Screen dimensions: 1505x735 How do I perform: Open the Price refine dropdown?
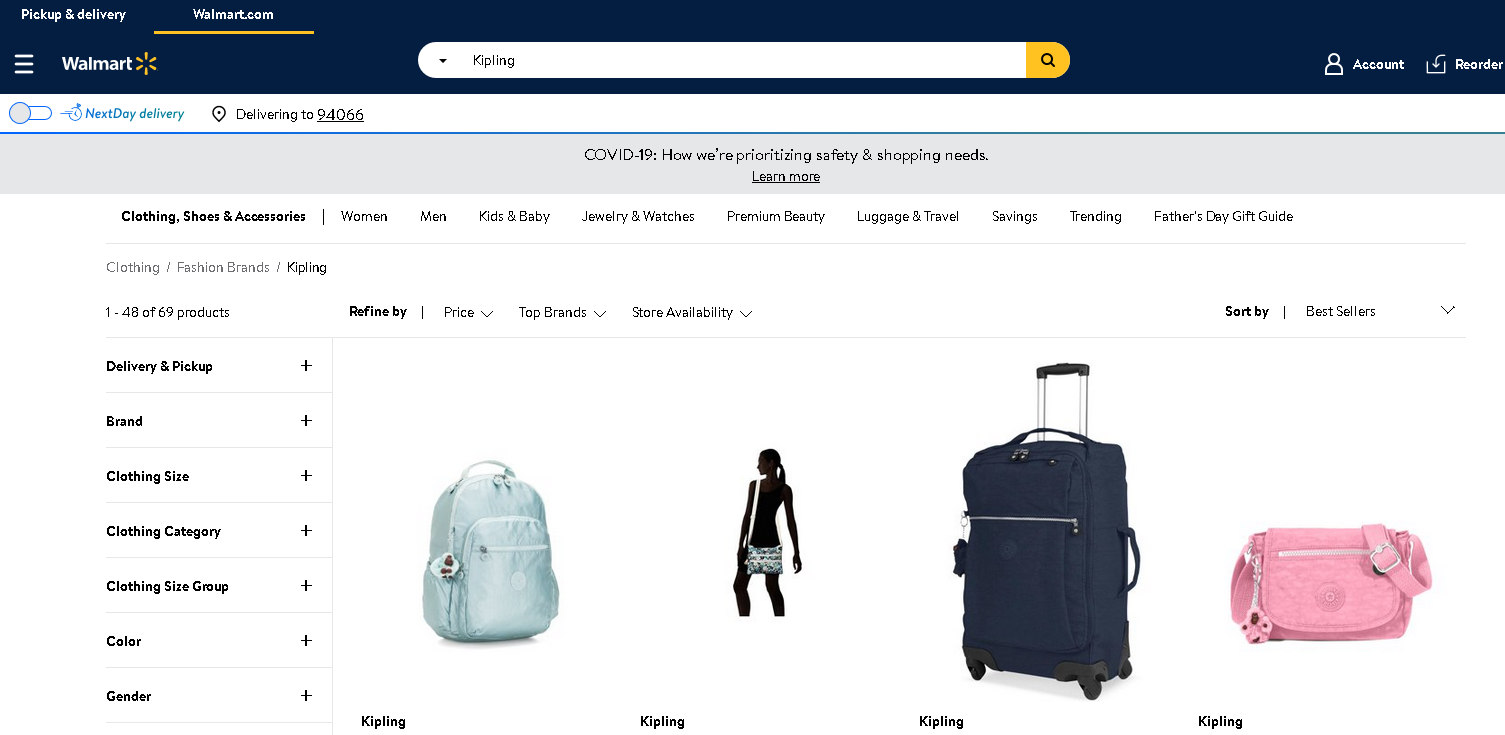tap(468, 313)
